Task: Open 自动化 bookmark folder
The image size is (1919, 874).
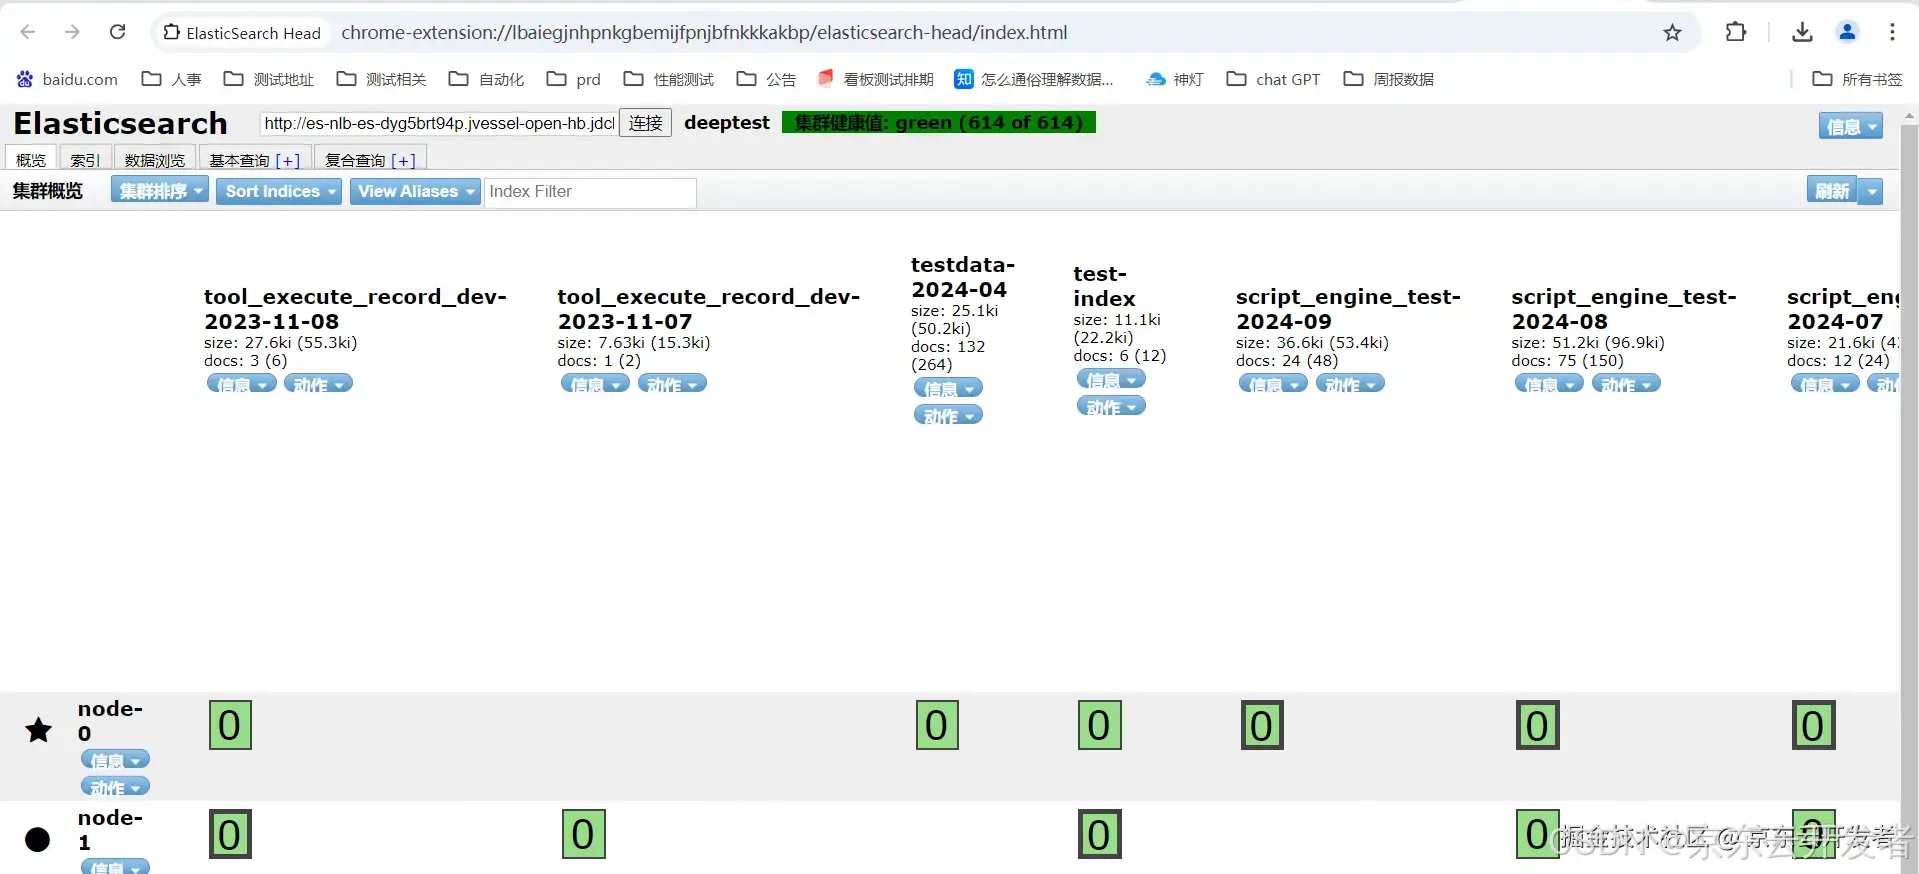Action: coord(486,79)
